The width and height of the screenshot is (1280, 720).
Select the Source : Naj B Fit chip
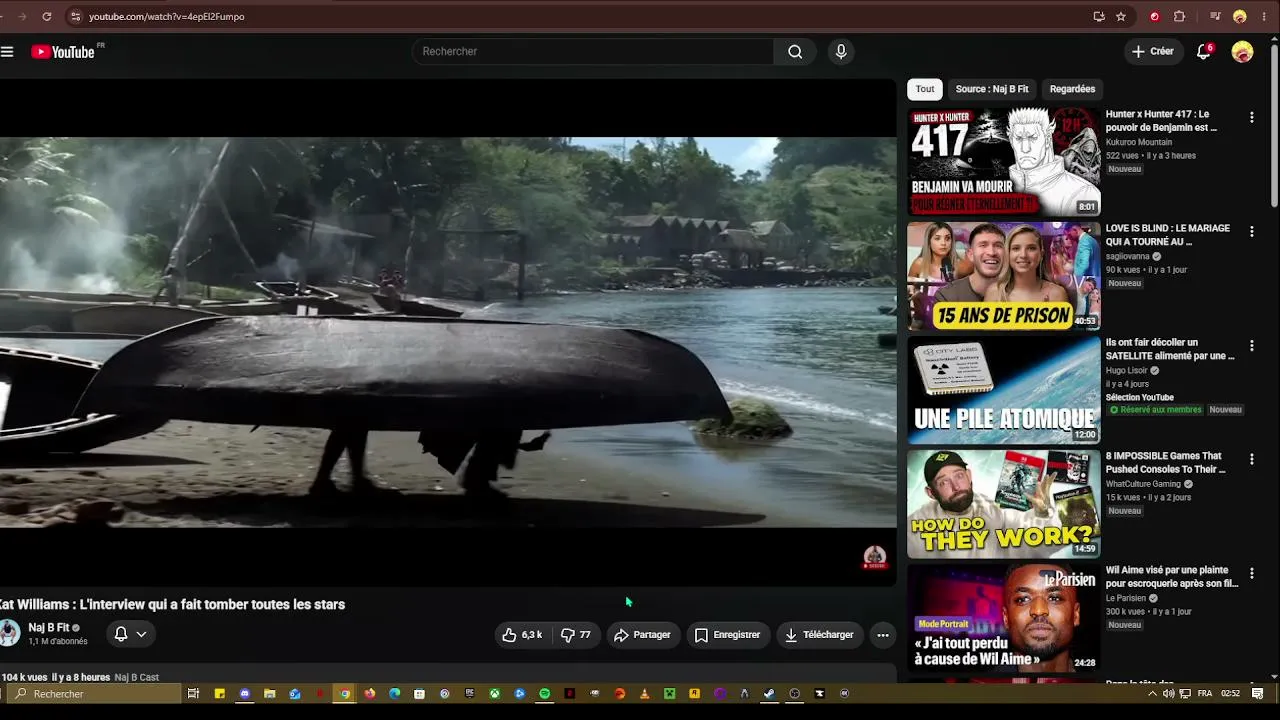[992, 89]
